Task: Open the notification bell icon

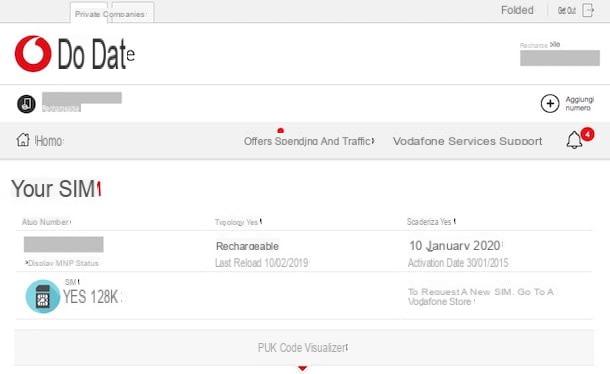Action: coord(574,140)
